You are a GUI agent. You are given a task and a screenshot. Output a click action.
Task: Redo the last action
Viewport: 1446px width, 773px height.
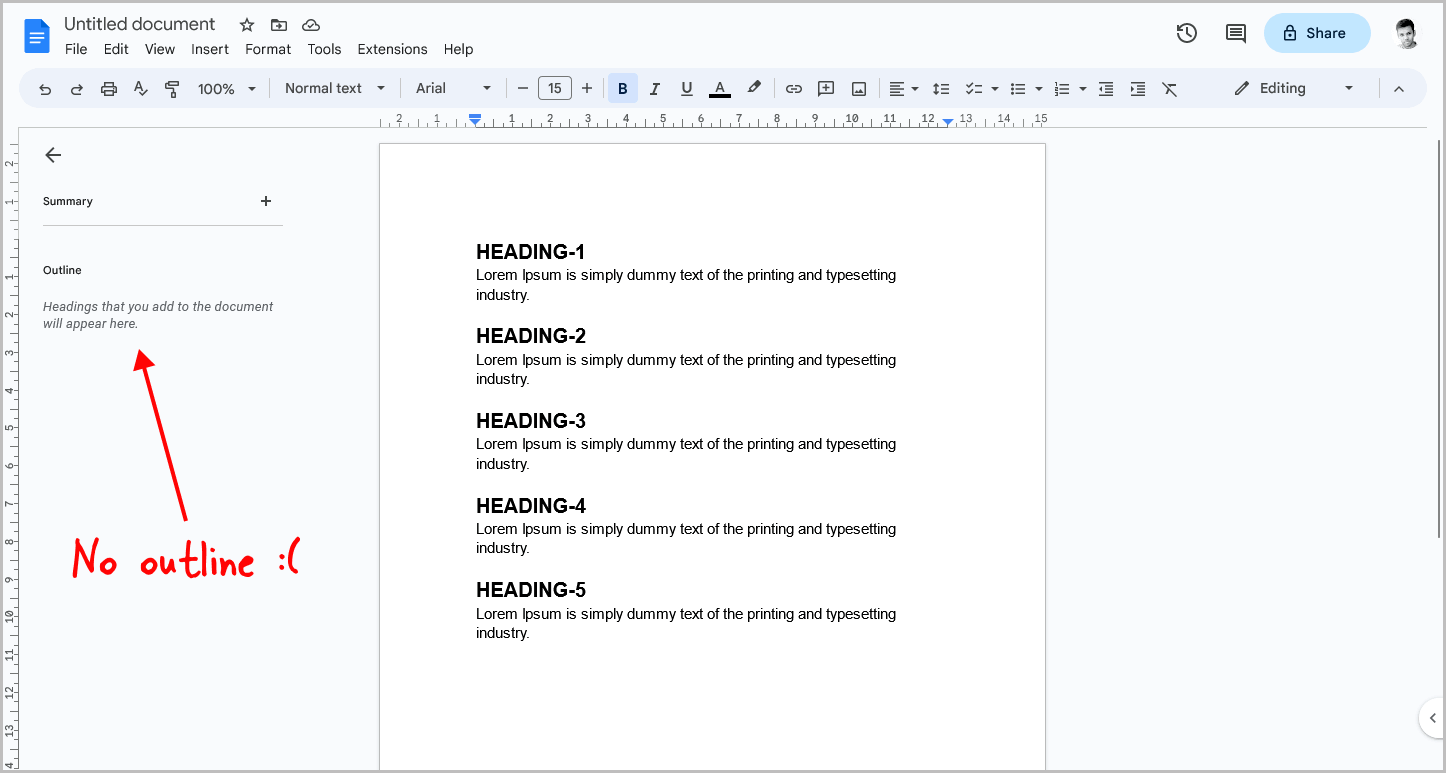point(76,89)
